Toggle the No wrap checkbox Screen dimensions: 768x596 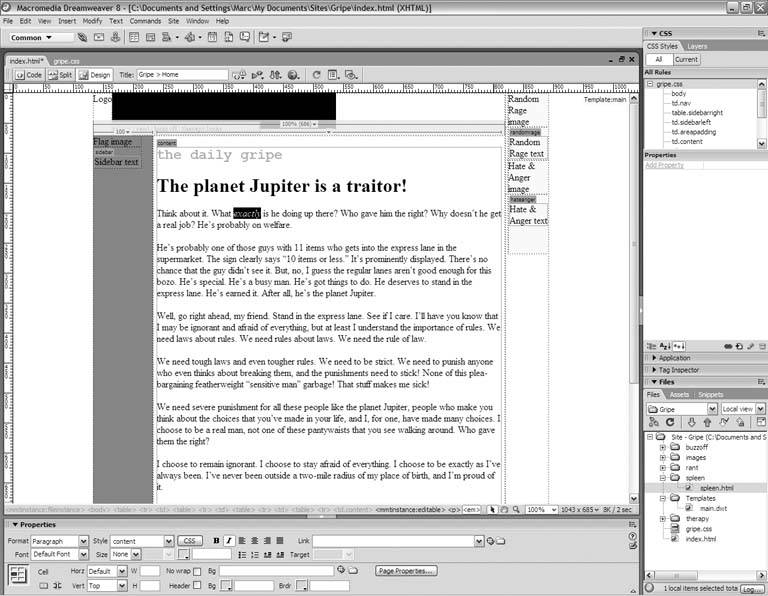(x=197, y=571)
